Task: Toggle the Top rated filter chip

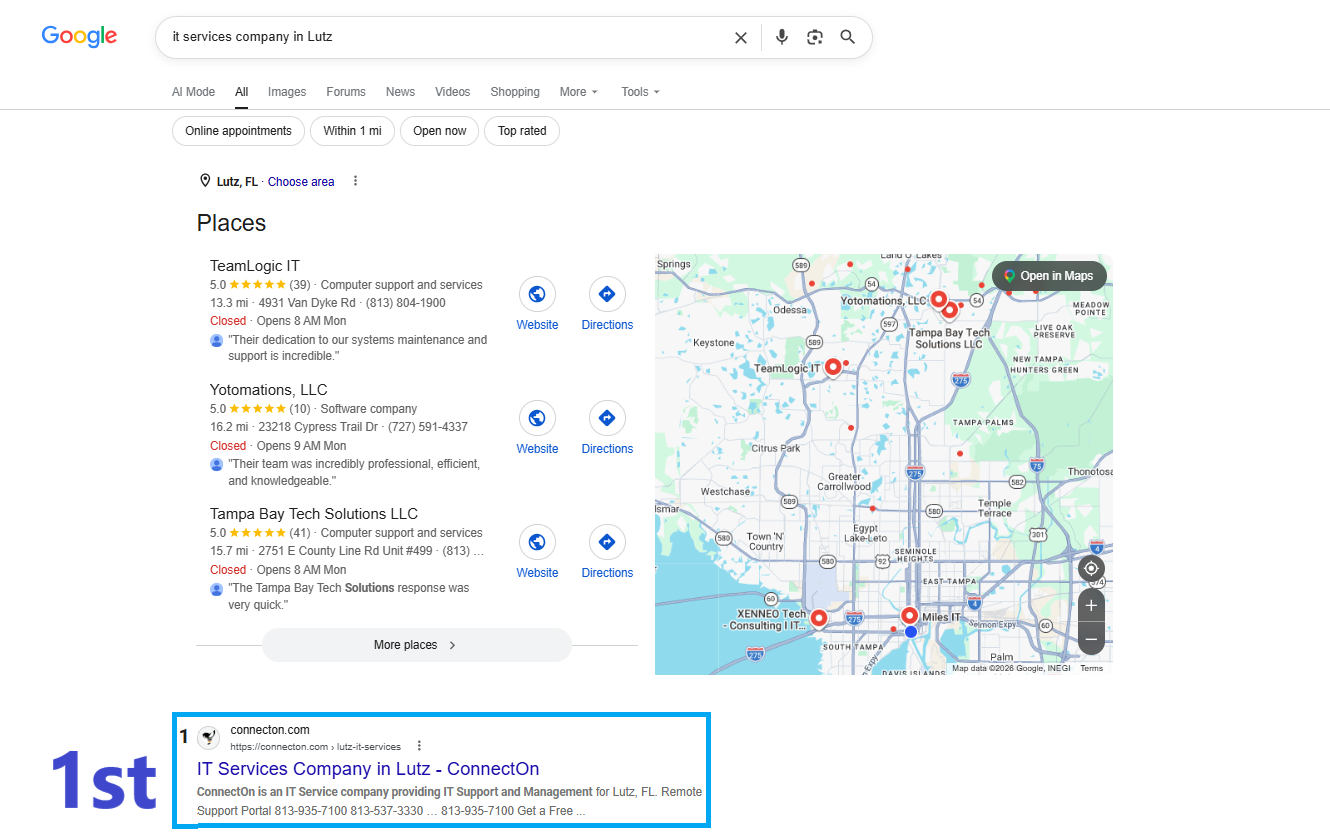Action: click(522, 131)
